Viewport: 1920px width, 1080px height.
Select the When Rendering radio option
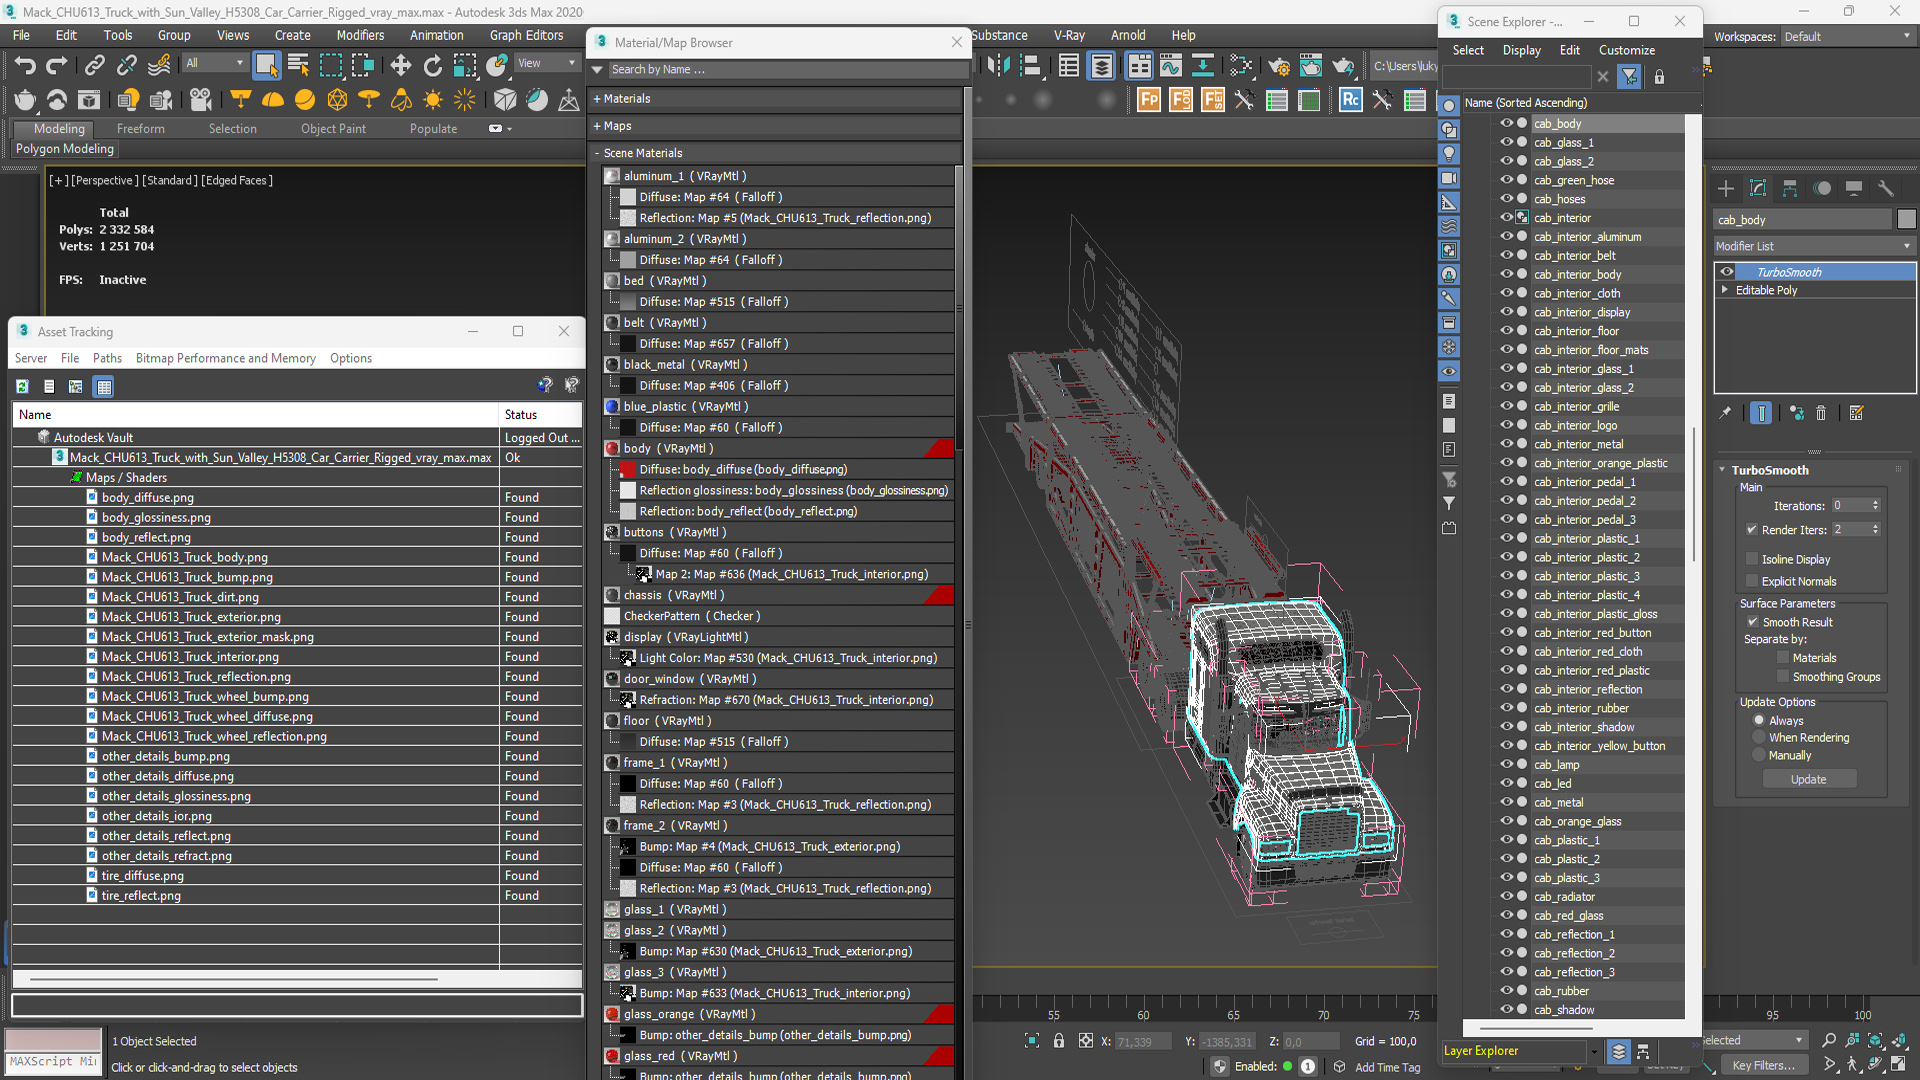point(1759,738)
